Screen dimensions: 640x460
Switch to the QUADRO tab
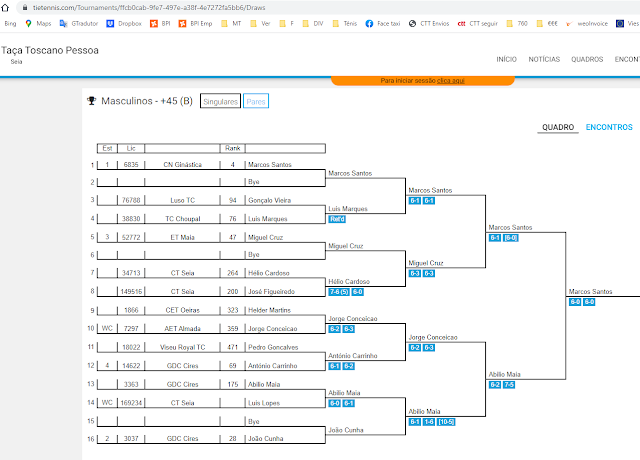point(558,127)
